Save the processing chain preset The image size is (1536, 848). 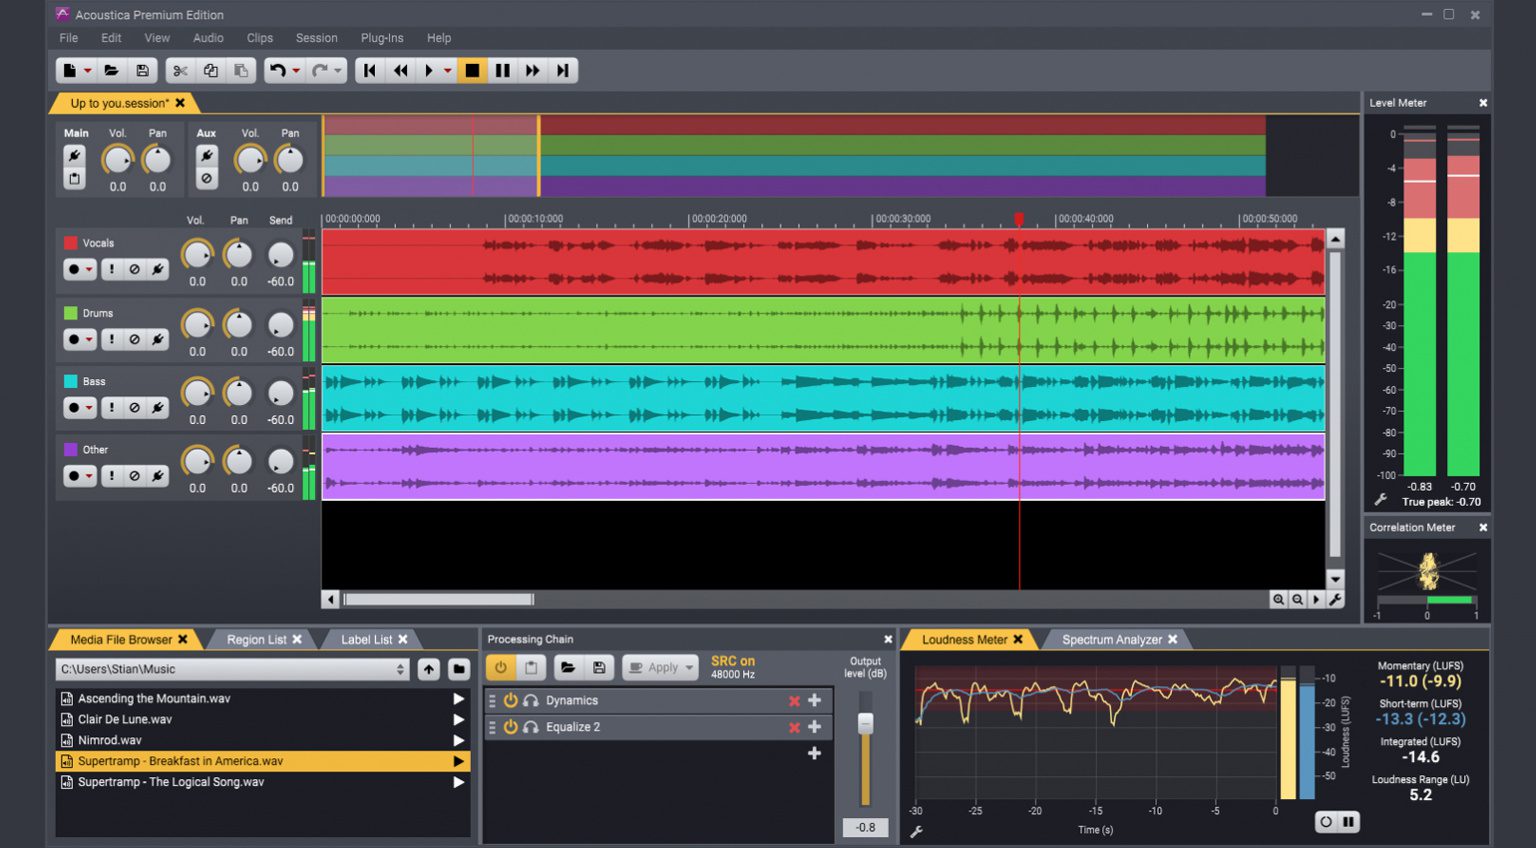pos(599,668)
